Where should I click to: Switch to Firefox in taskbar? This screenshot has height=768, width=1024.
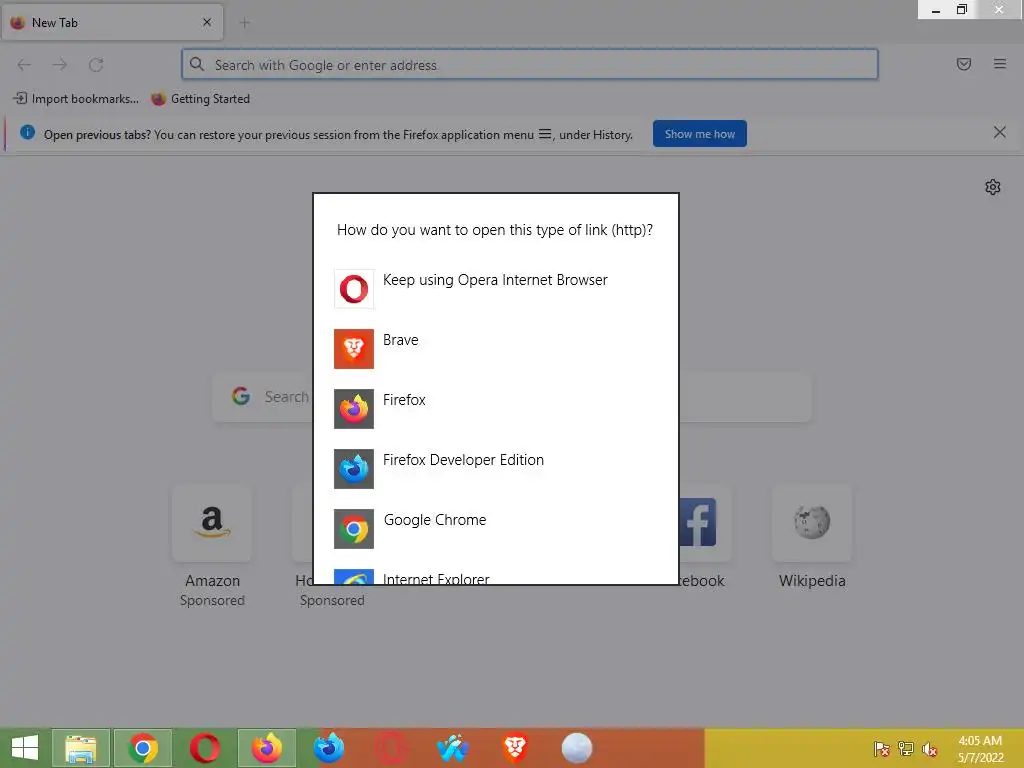pyautogui.click(x=266, y=748)
